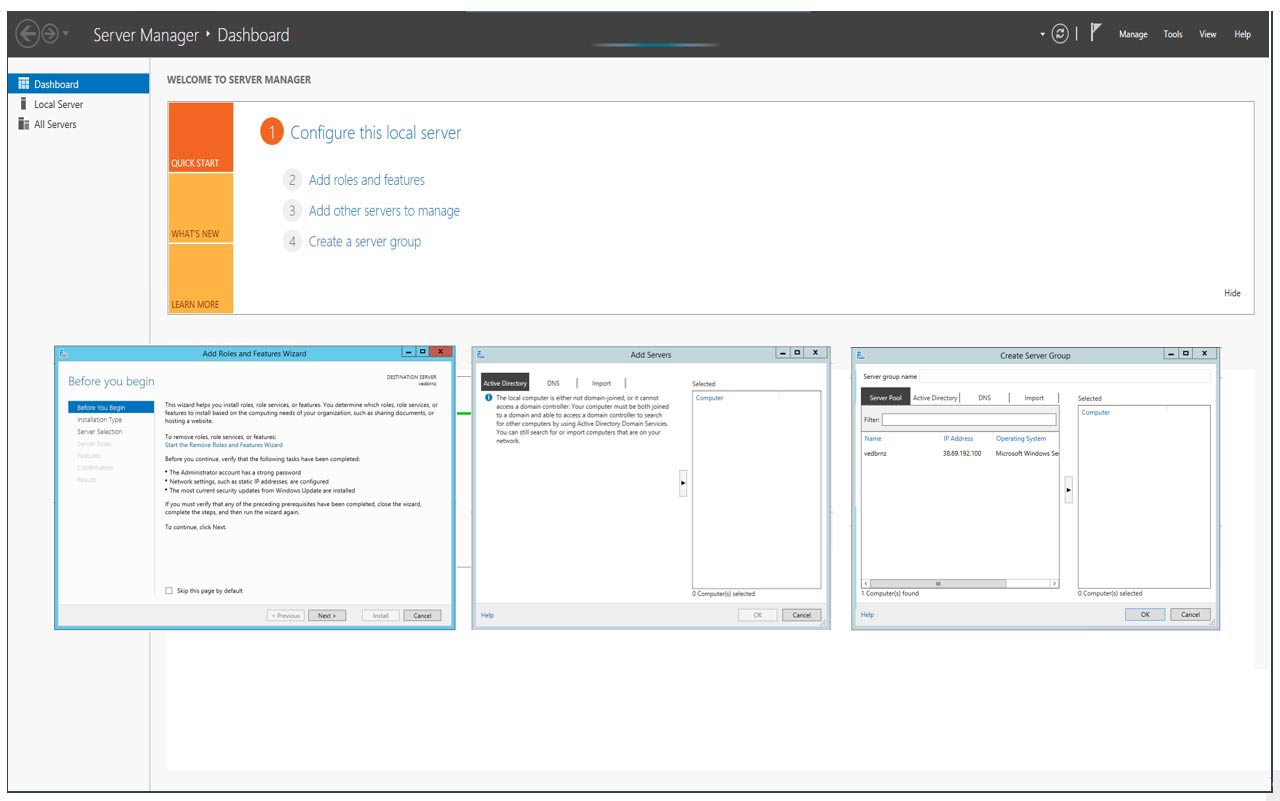Viewport: 1280px width, 801px height.
Task: Select the vedbrnz server row
Action: coord(960,453)
